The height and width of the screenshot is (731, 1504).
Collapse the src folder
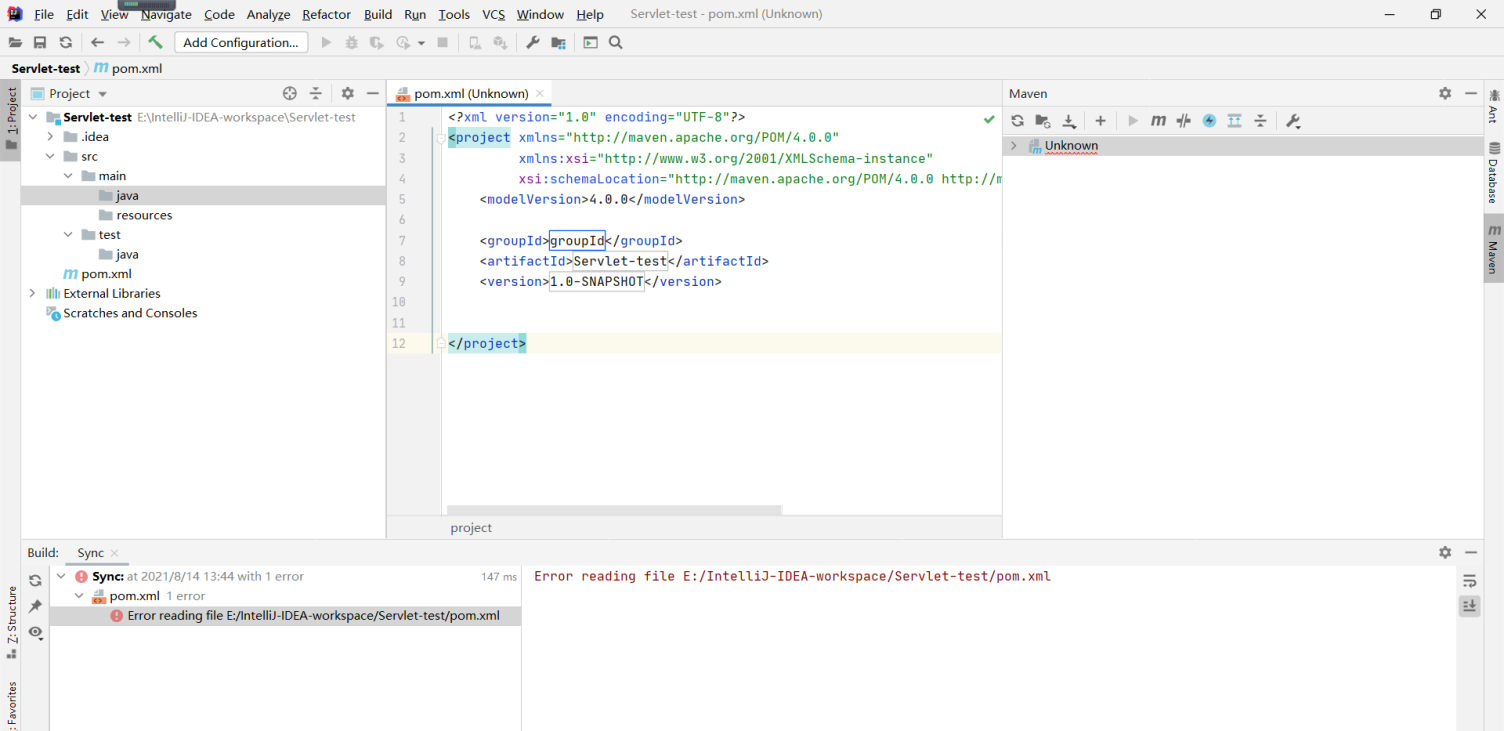pyautogui.click(x=50, y=156)
